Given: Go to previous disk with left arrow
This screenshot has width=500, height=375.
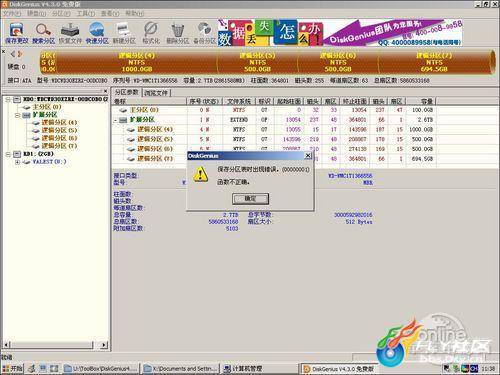Looking at the screenshot, I should tap(13, 54).
